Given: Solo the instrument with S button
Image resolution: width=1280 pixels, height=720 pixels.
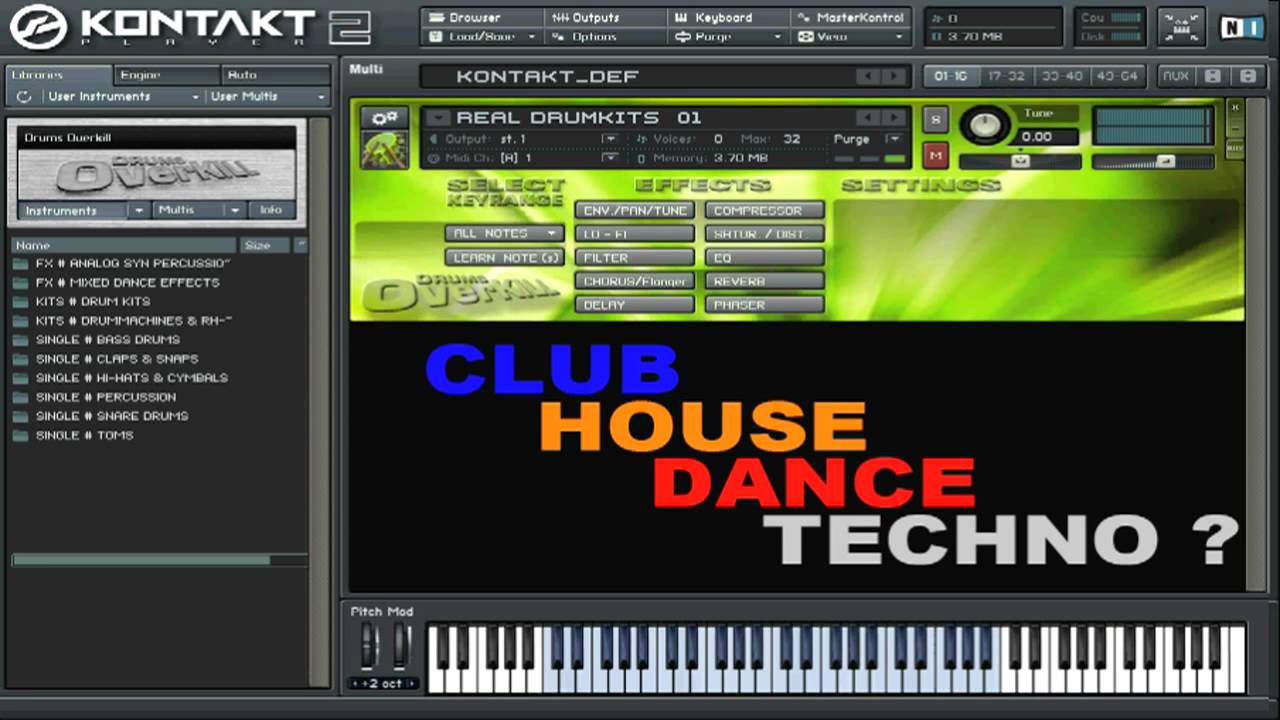Looking at the screenshot, I should pos(936,120).
